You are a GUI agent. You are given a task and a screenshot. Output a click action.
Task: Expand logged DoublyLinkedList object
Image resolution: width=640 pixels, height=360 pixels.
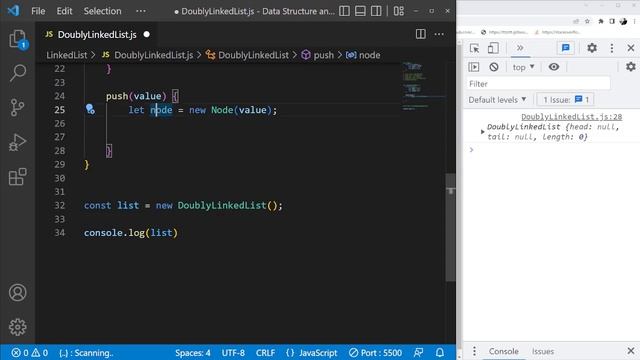pyautogui.click(x=482, y=132)
